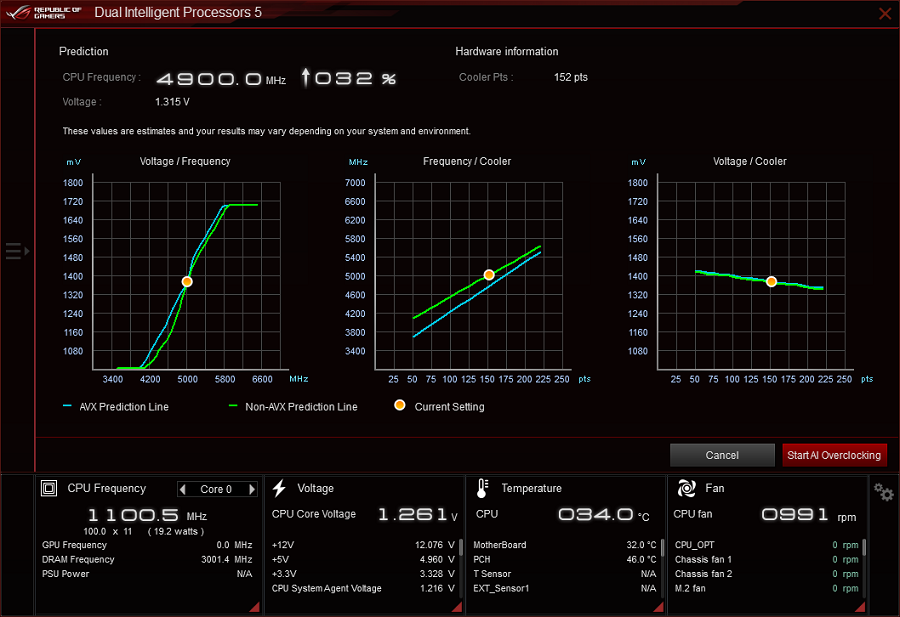Click the Cooler Pts label
The image size is (900, 617).
486,77
